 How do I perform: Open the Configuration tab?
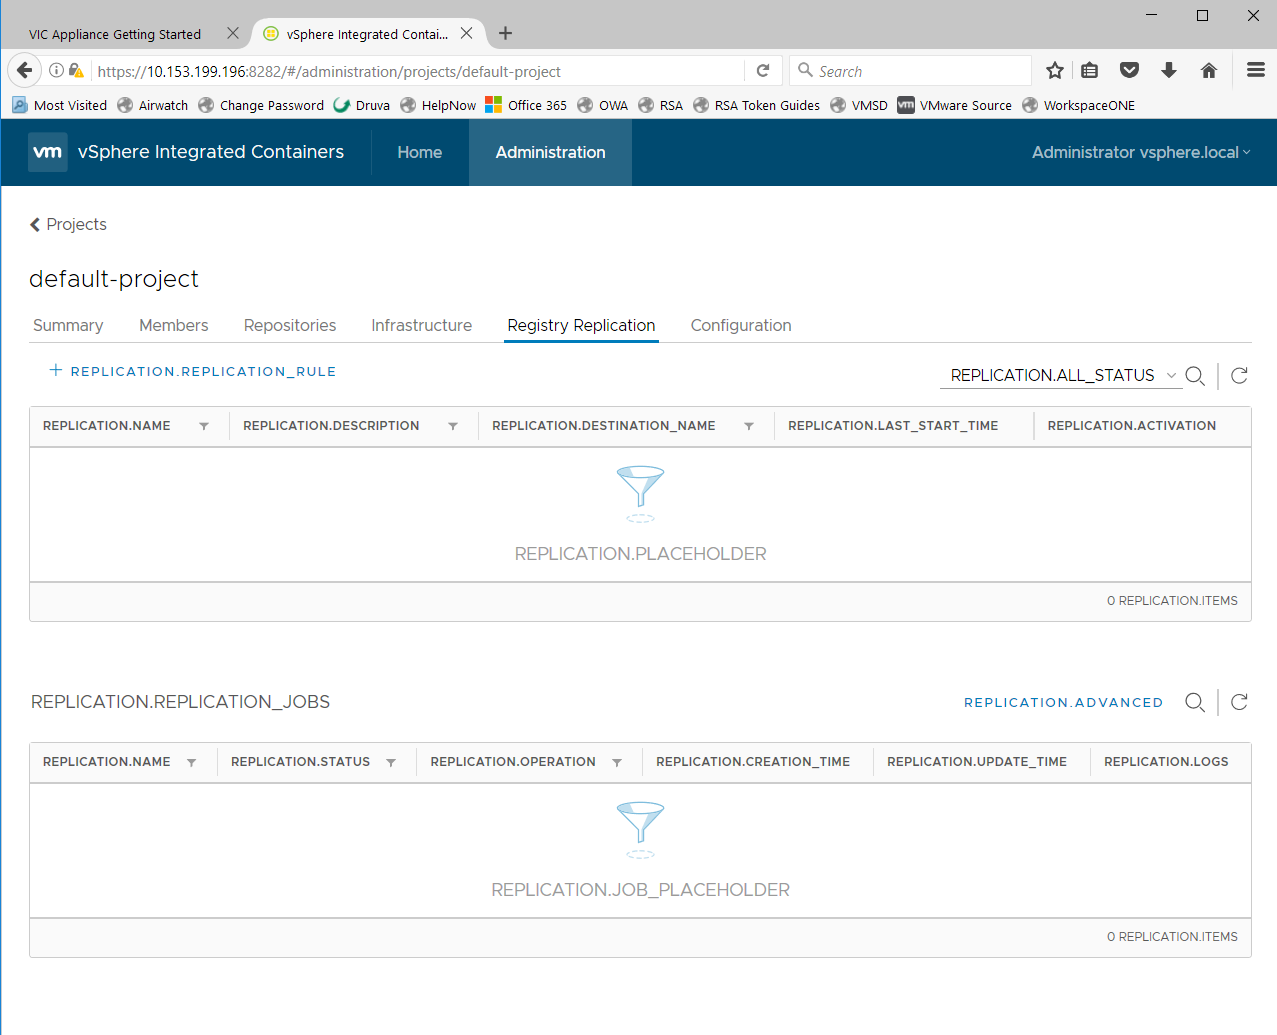tap(741, 326)
